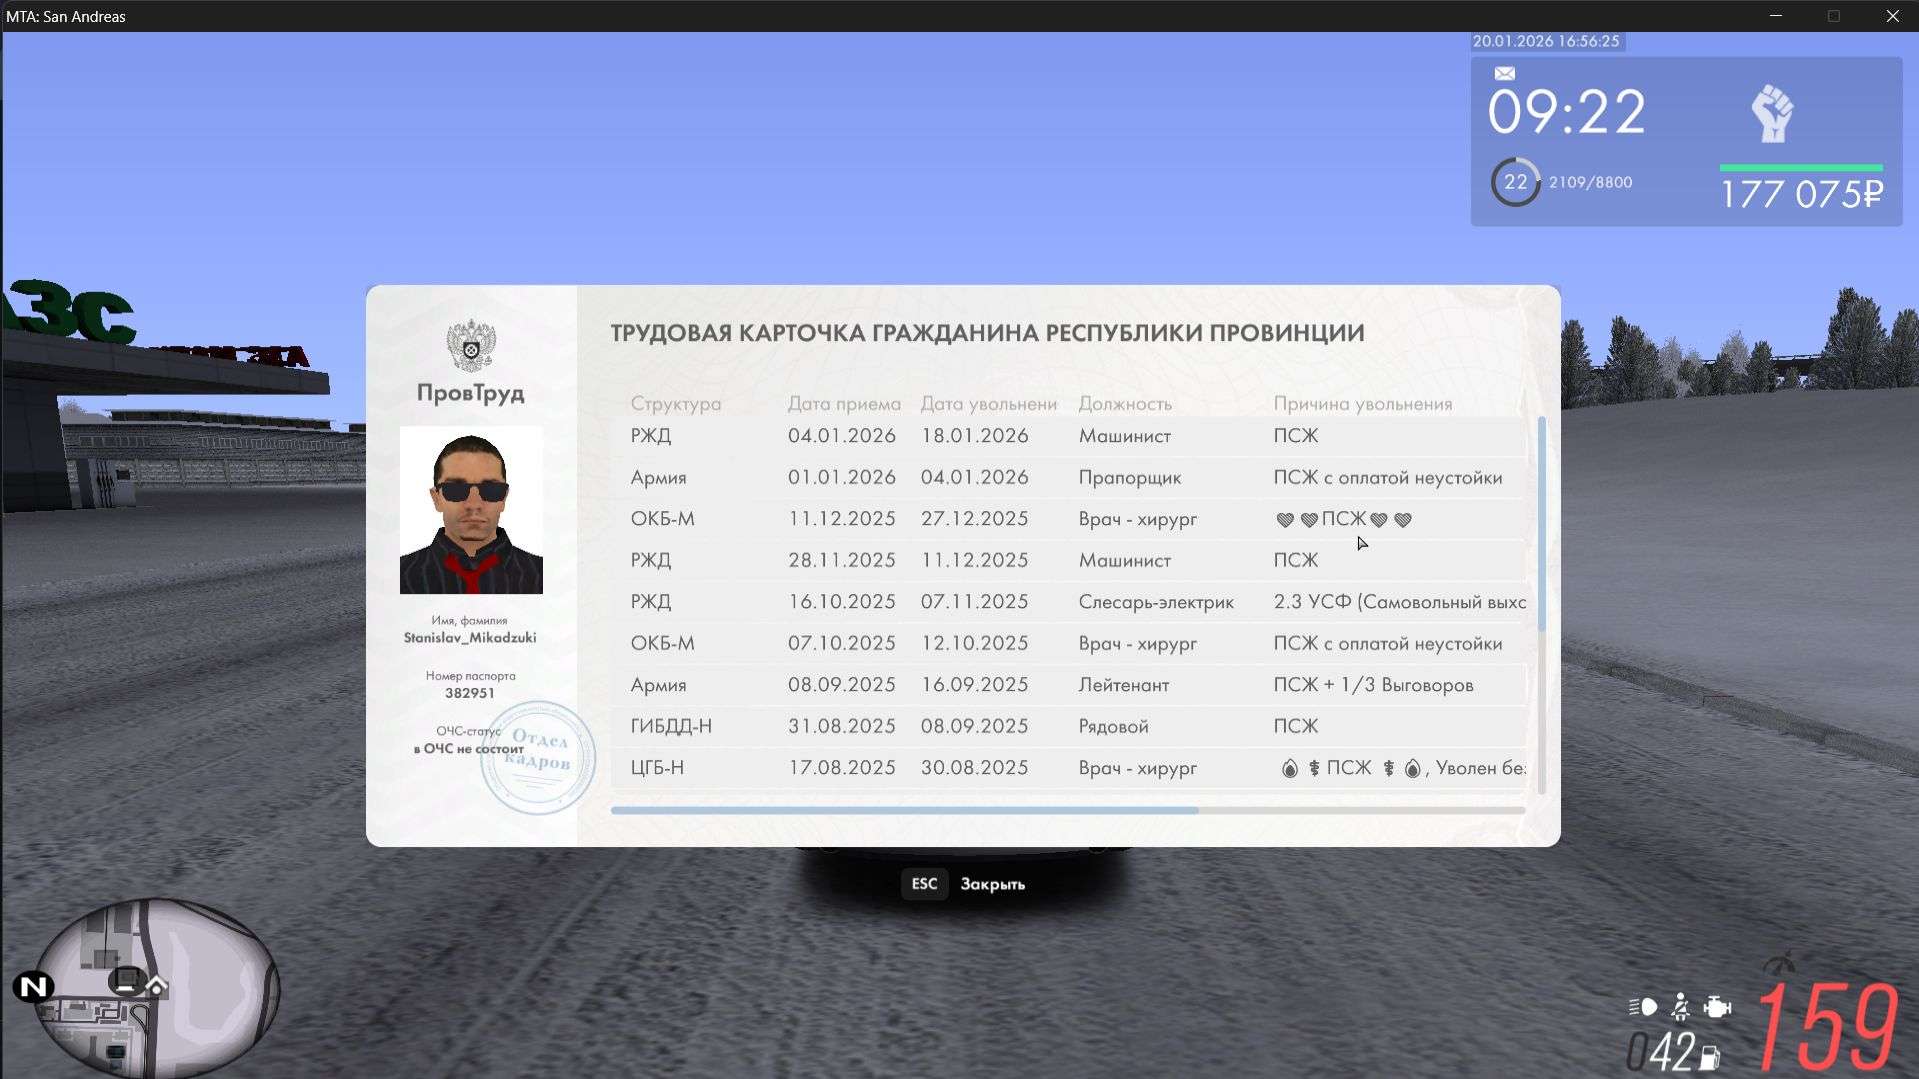Click the horizontal scrollbar under the table
The width and height of the screenshot is (1919, 1079).
click(904, 810)
